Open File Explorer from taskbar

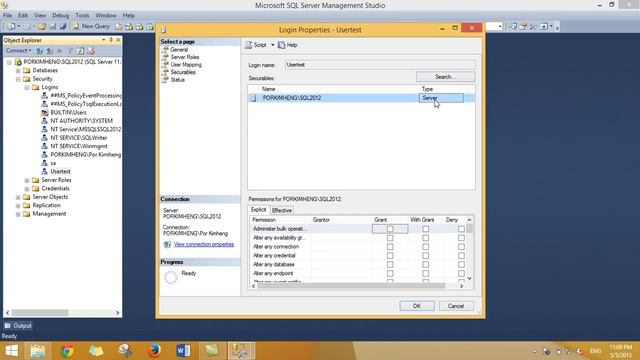pos(38,351)
